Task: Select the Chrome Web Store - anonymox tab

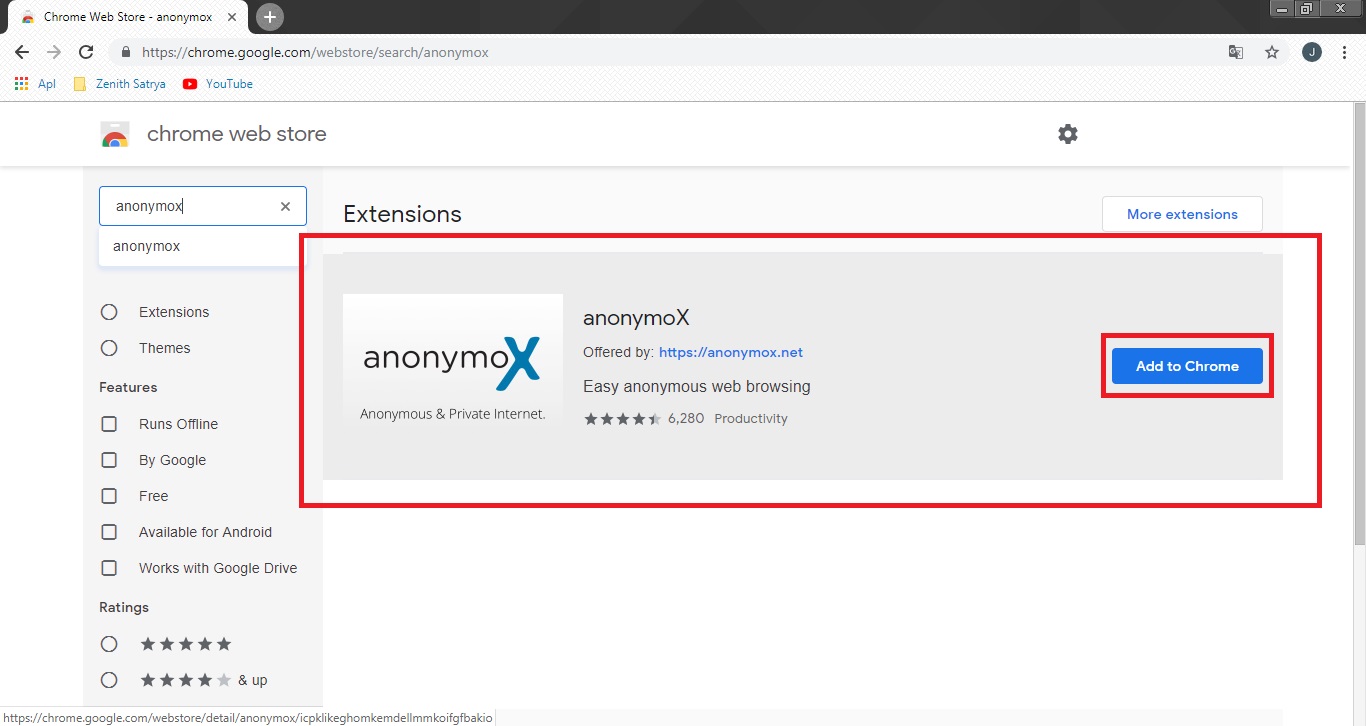Action: (x=130, y=17)
